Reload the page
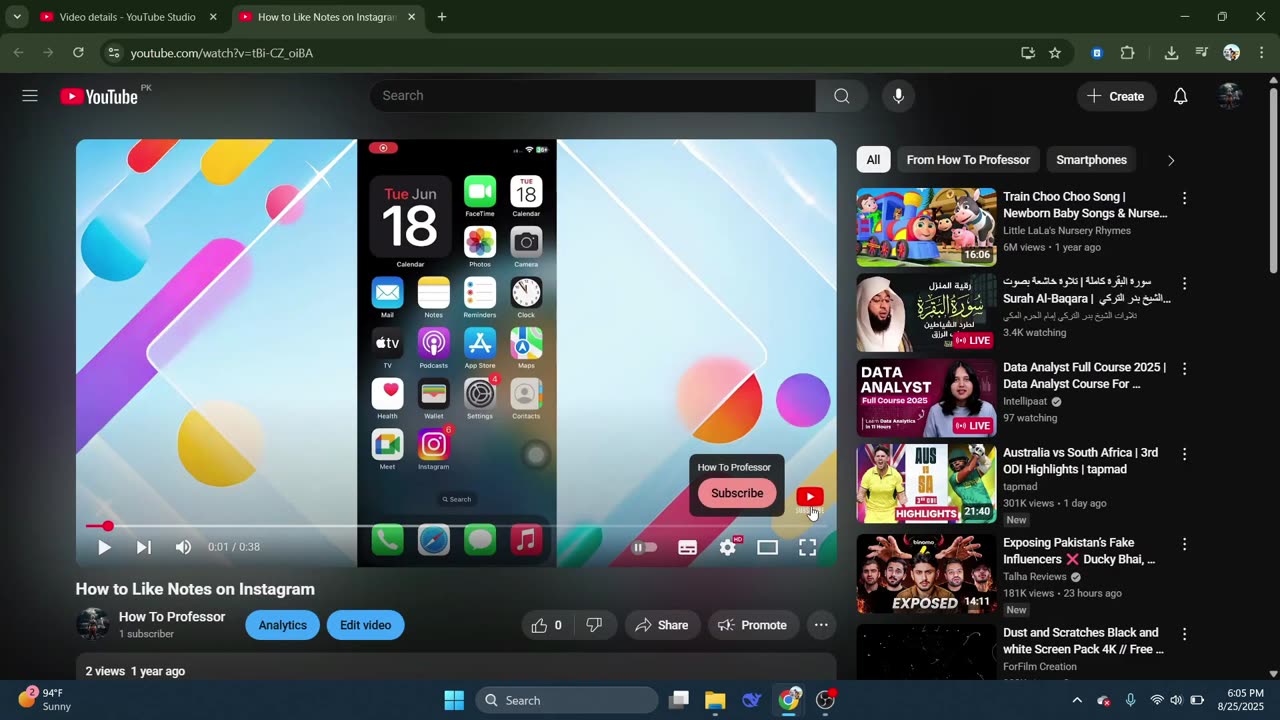Screen dimensions: 1280x720 point(78,53)
